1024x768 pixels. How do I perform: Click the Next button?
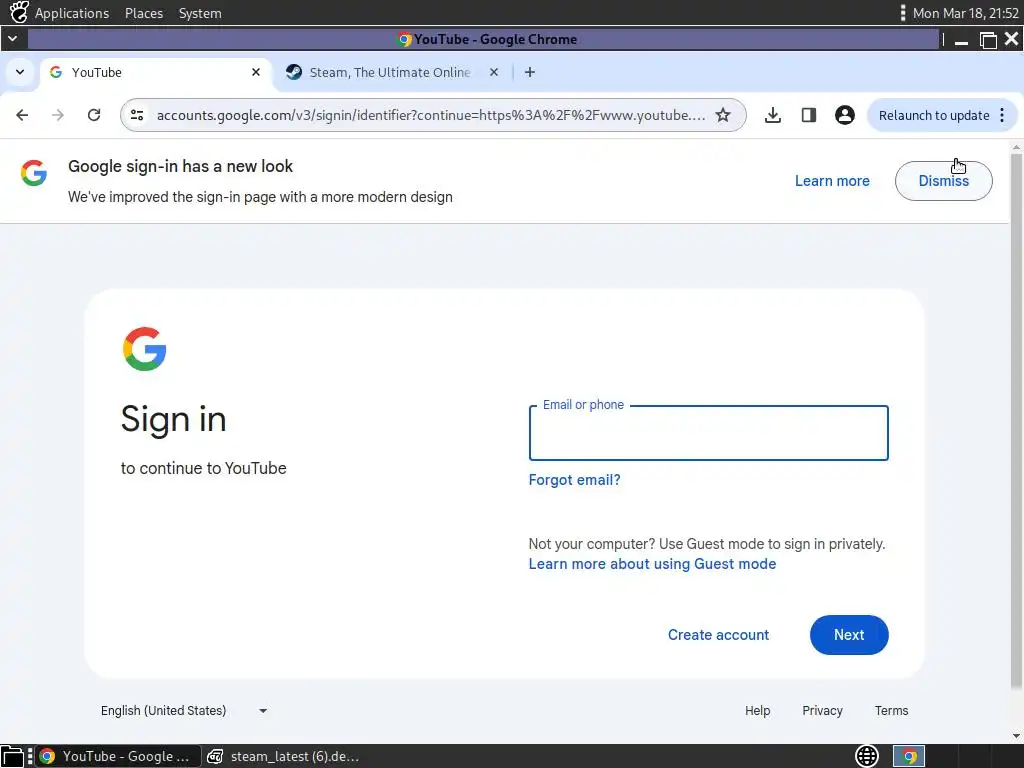pos(849,635)
